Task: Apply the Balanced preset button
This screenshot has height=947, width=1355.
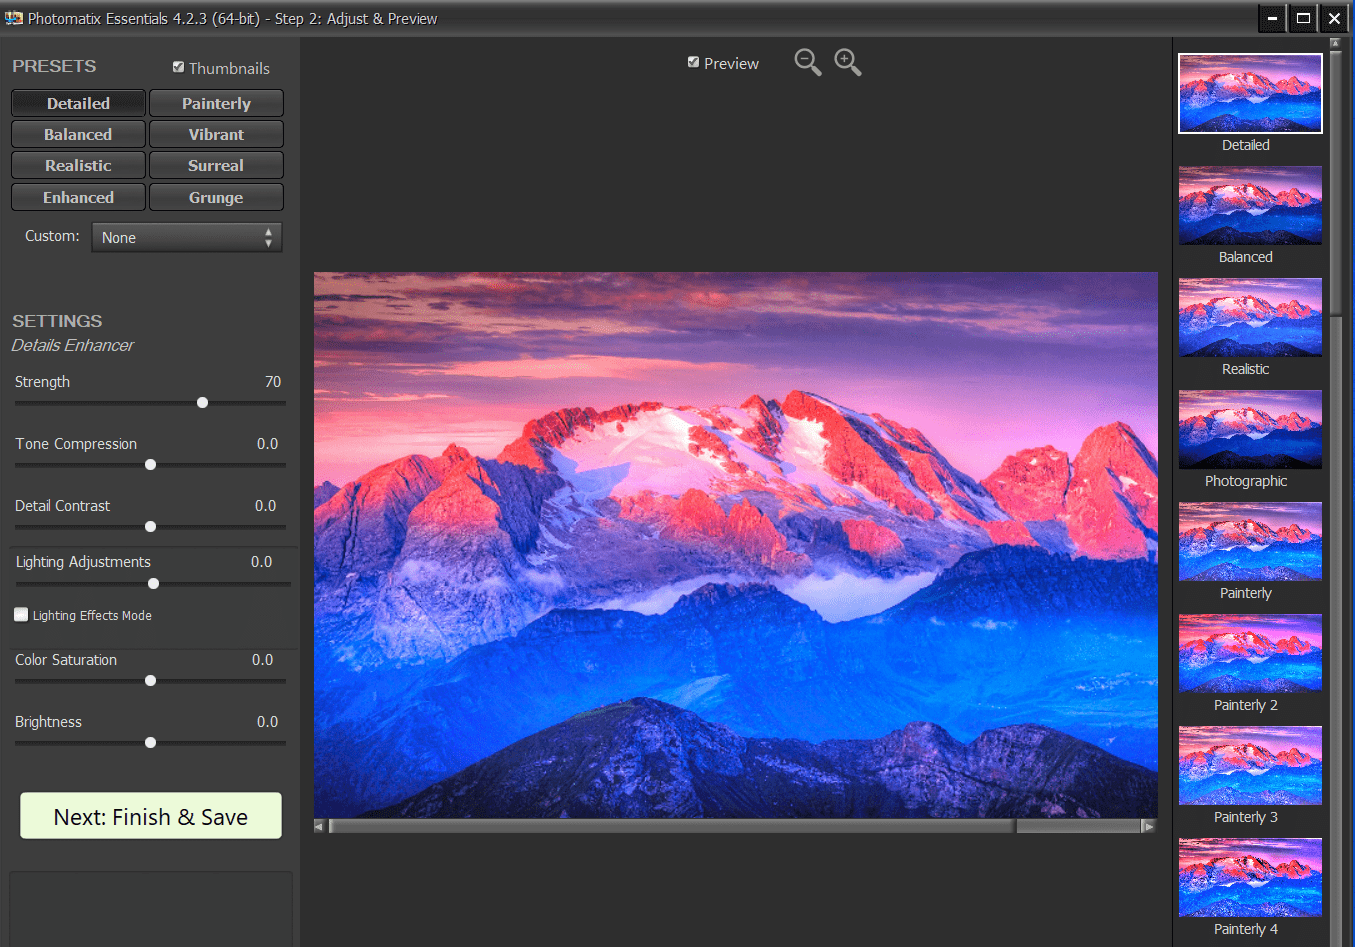Action: click(x=78, y=134)
